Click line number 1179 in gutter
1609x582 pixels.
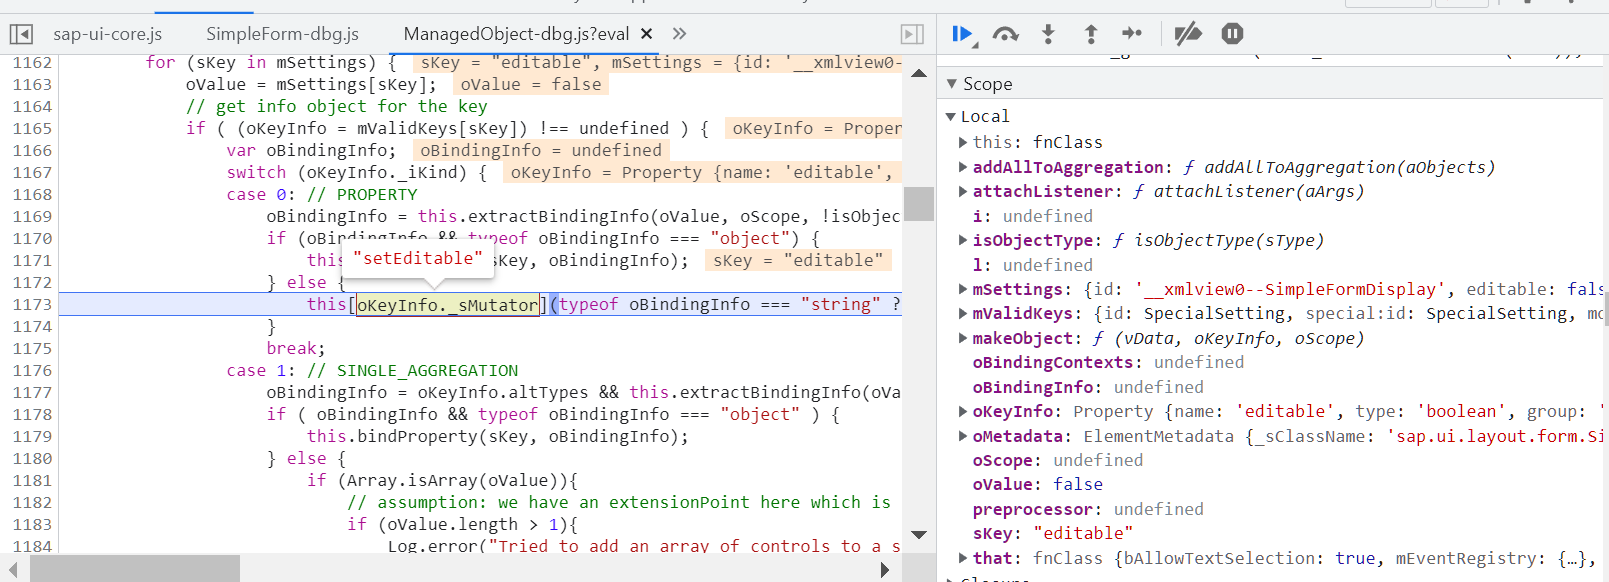(x=32, y=436)
